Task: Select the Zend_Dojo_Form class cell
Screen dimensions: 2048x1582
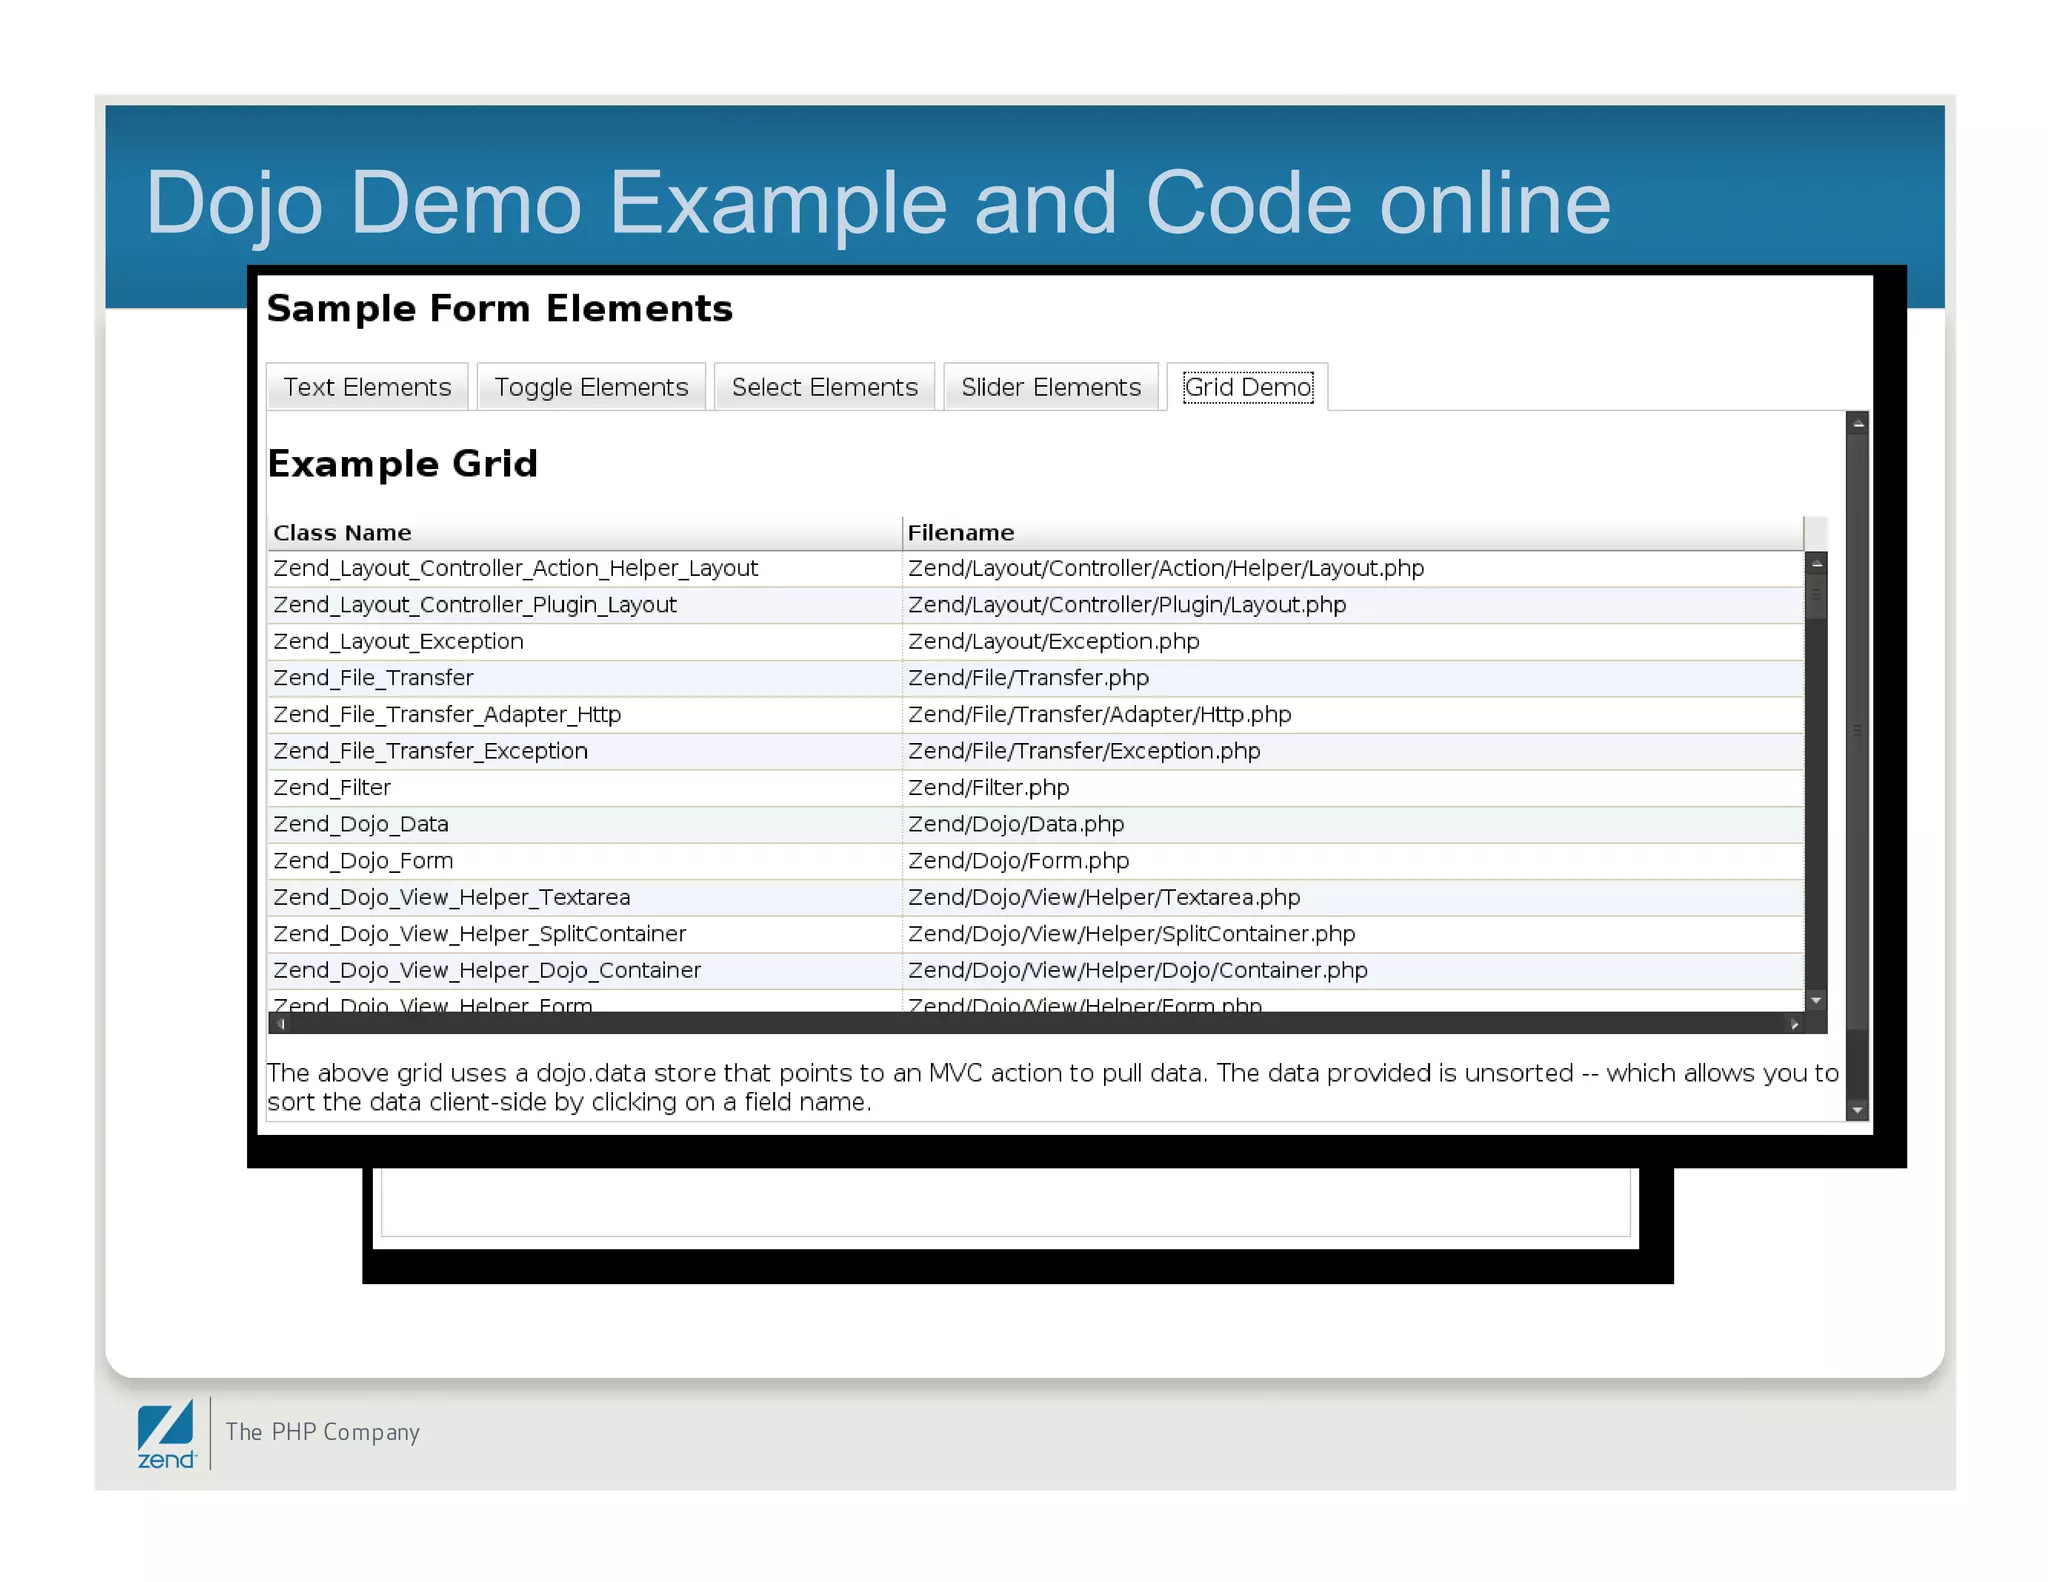Action: (x=585, y=860)
